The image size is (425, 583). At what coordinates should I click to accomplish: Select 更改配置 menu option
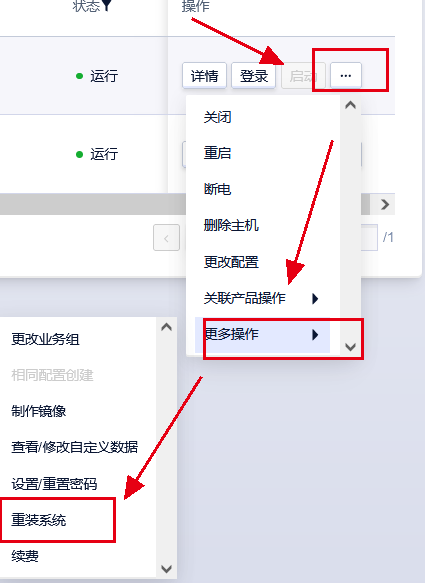[x=231, y=262]
